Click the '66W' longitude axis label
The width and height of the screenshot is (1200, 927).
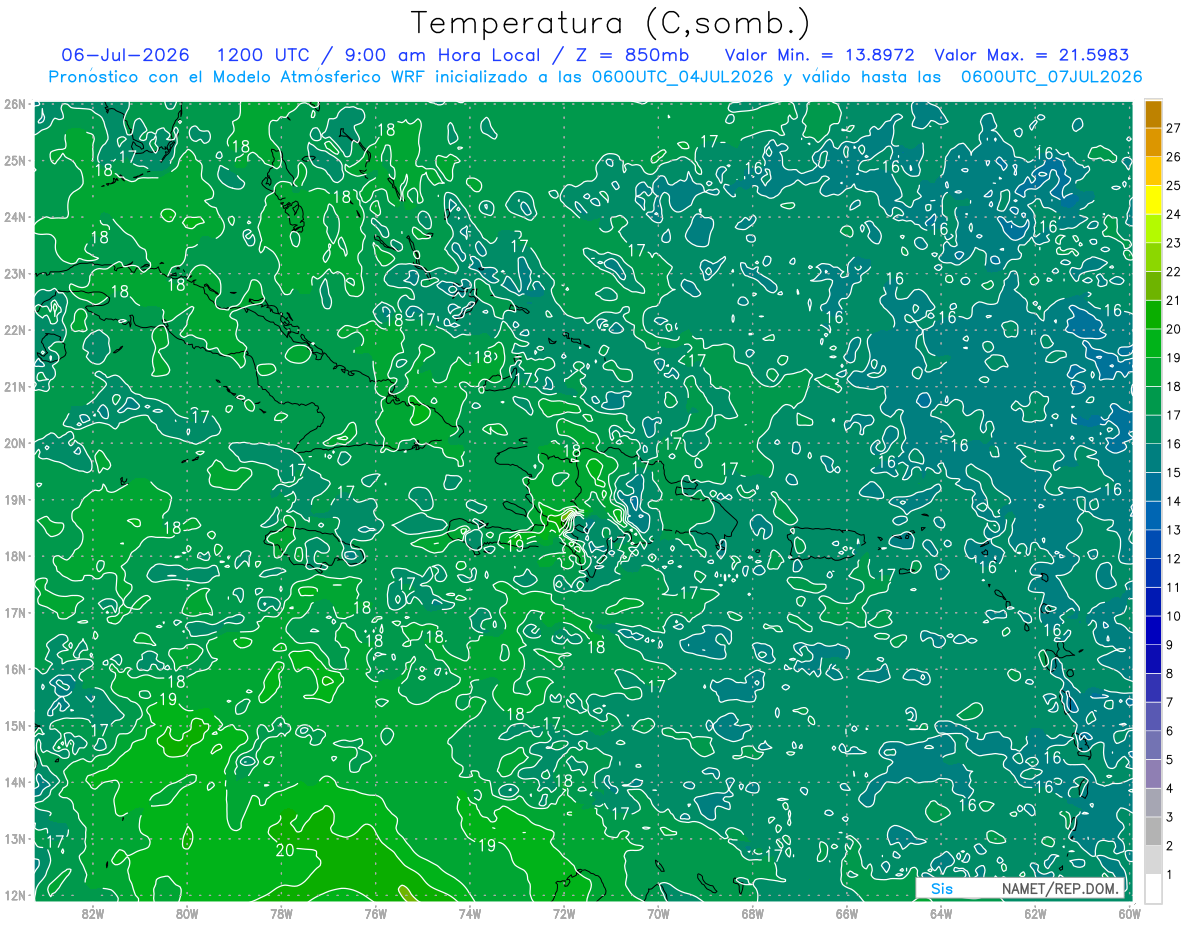(846, 913)
